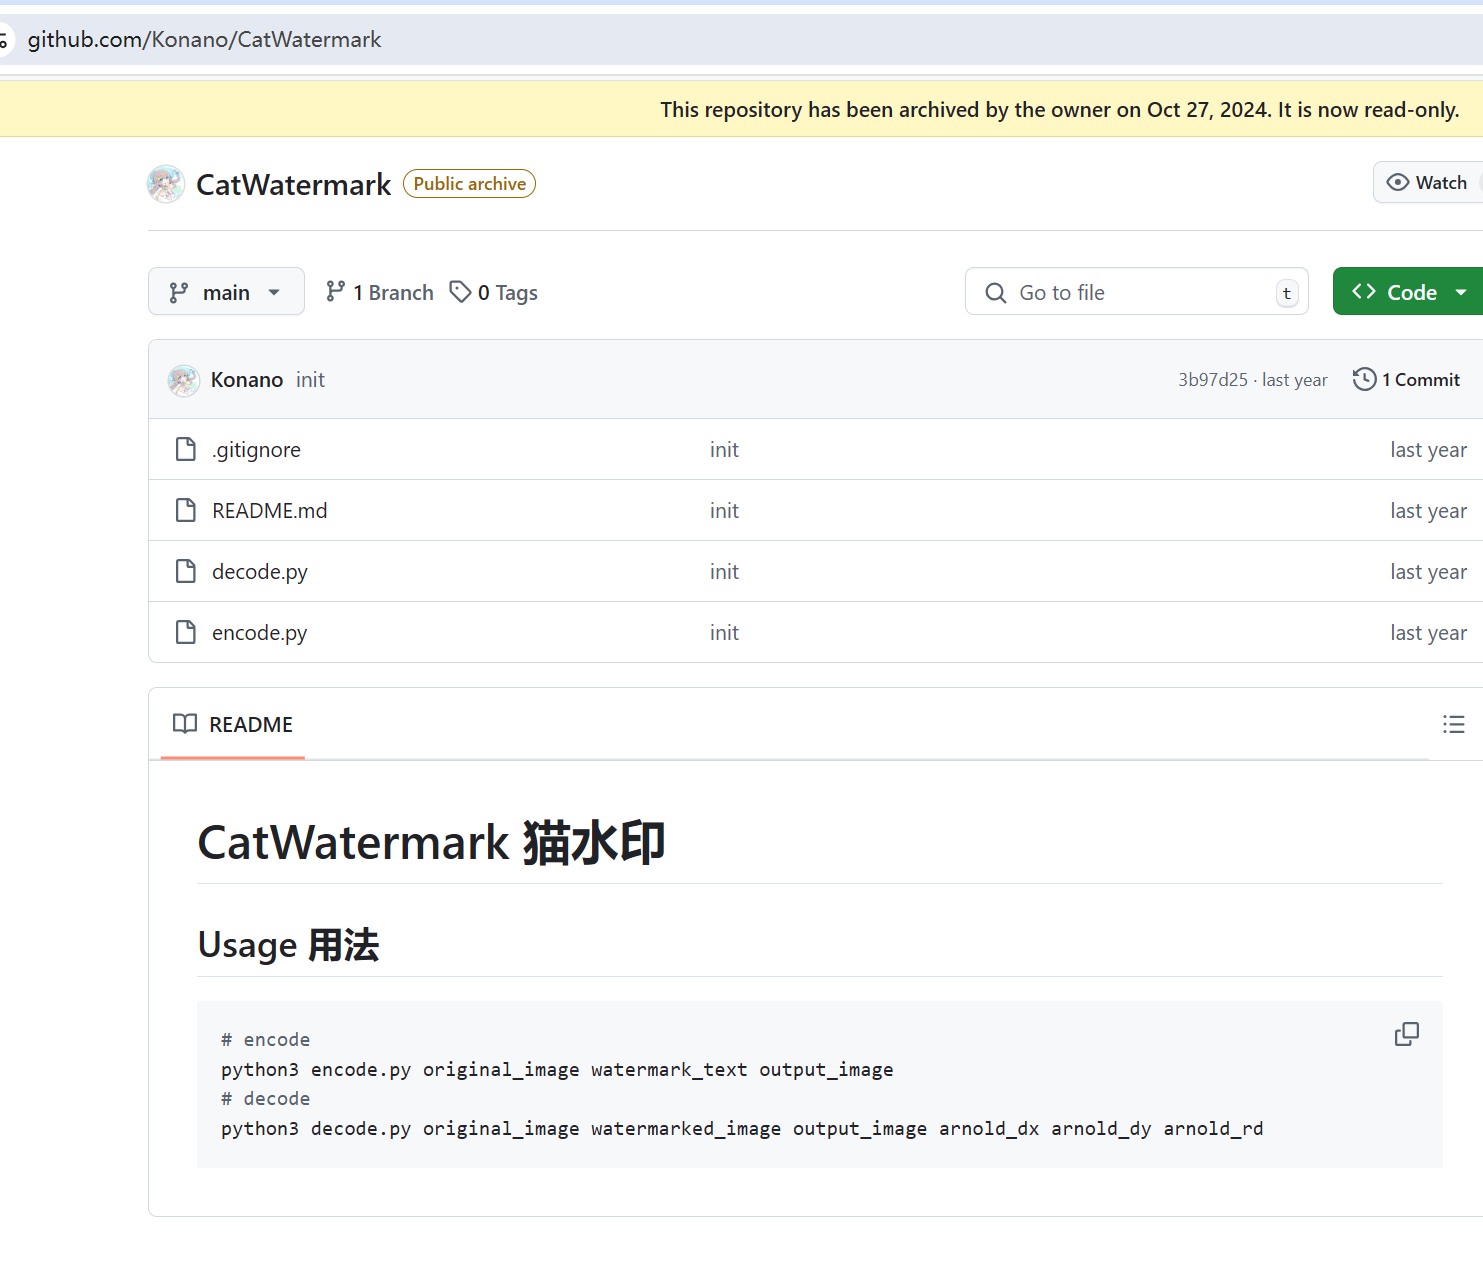Viewport: 1483px width, 1270px height.
Task: Click the Watch button
Action: (x=1428, y=183)
